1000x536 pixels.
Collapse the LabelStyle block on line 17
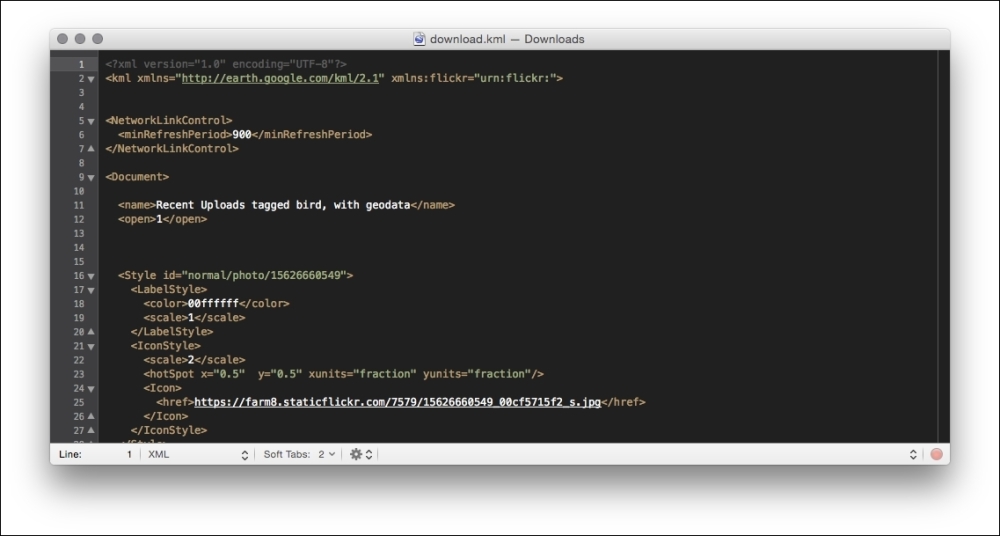[91, 290]
